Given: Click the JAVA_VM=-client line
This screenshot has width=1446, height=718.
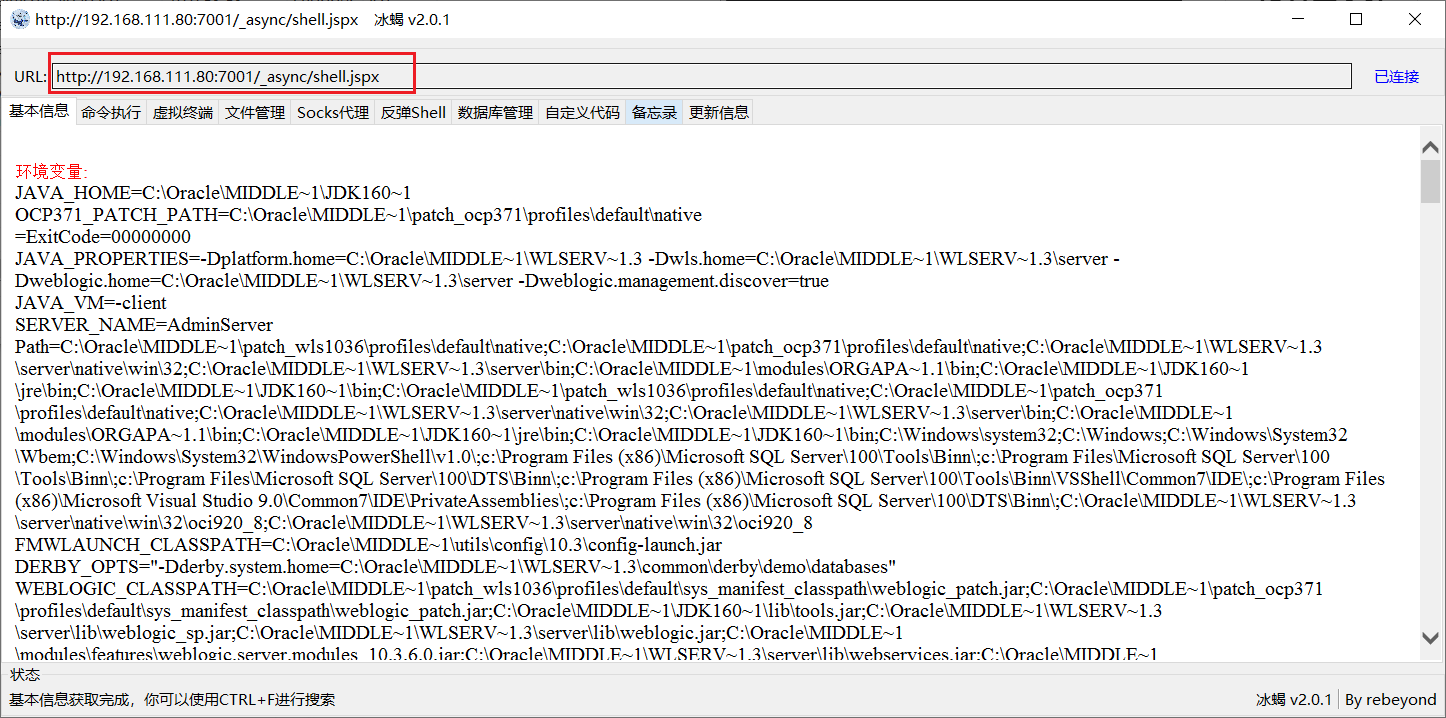Looking at the screenshot, I should coord(91,303).
